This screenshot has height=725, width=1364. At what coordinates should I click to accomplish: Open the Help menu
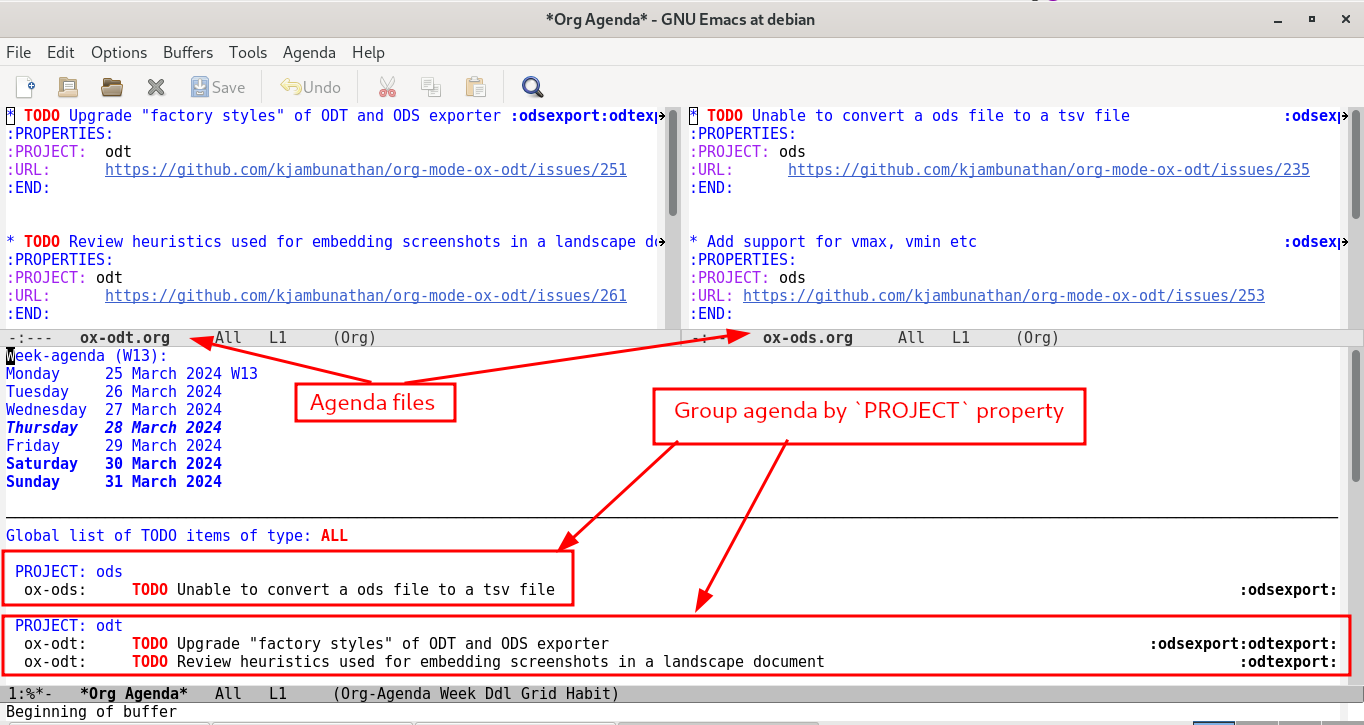coord(368,52)
